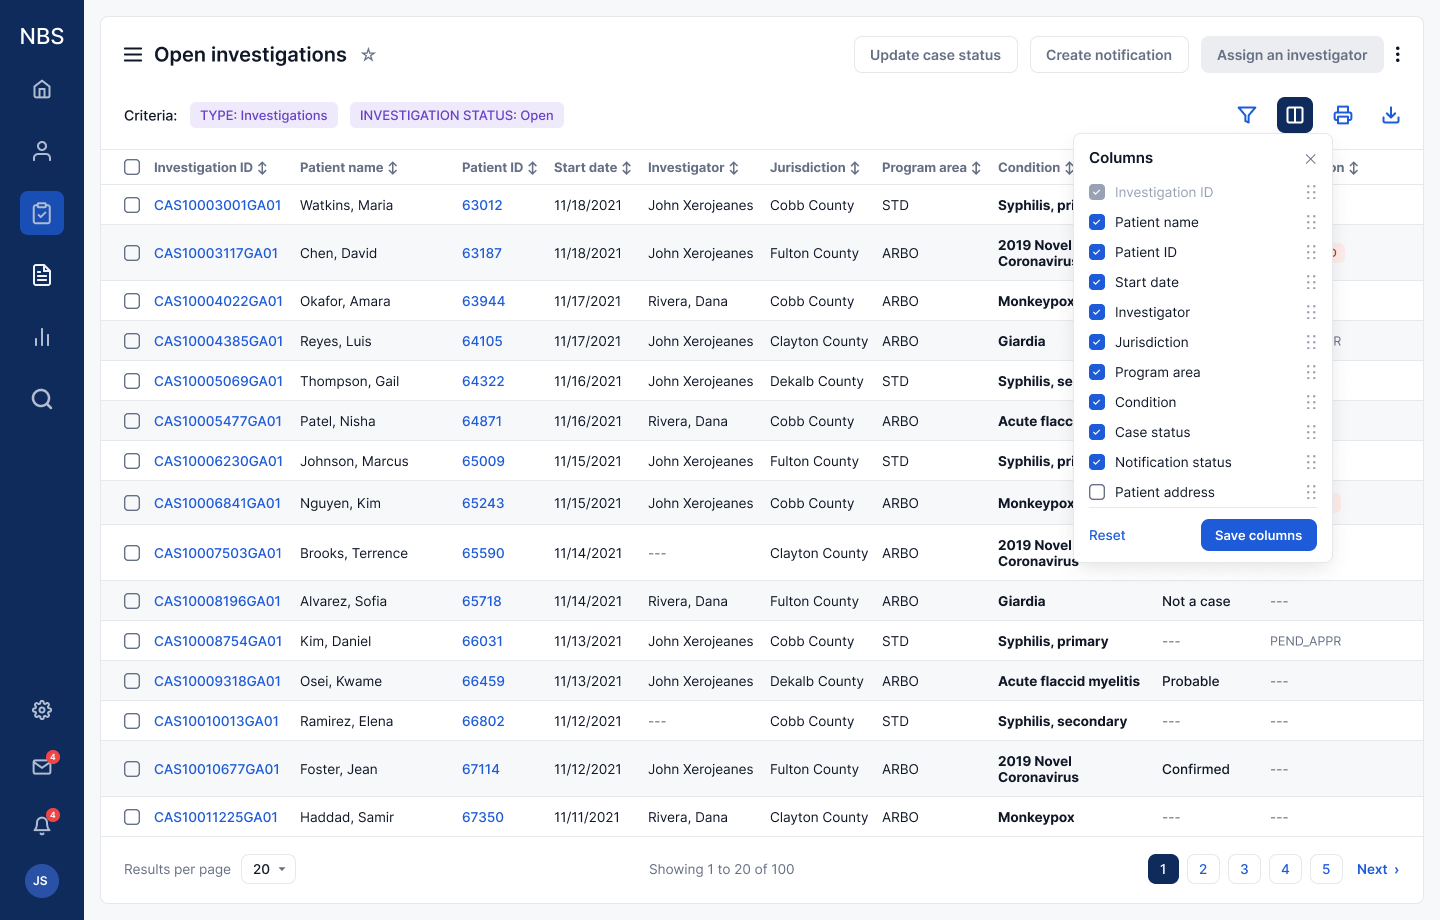This screenshot has width=1440, height=920.
Task: Open the bar chart reports sidebar icon
Action: coord(42,337)
